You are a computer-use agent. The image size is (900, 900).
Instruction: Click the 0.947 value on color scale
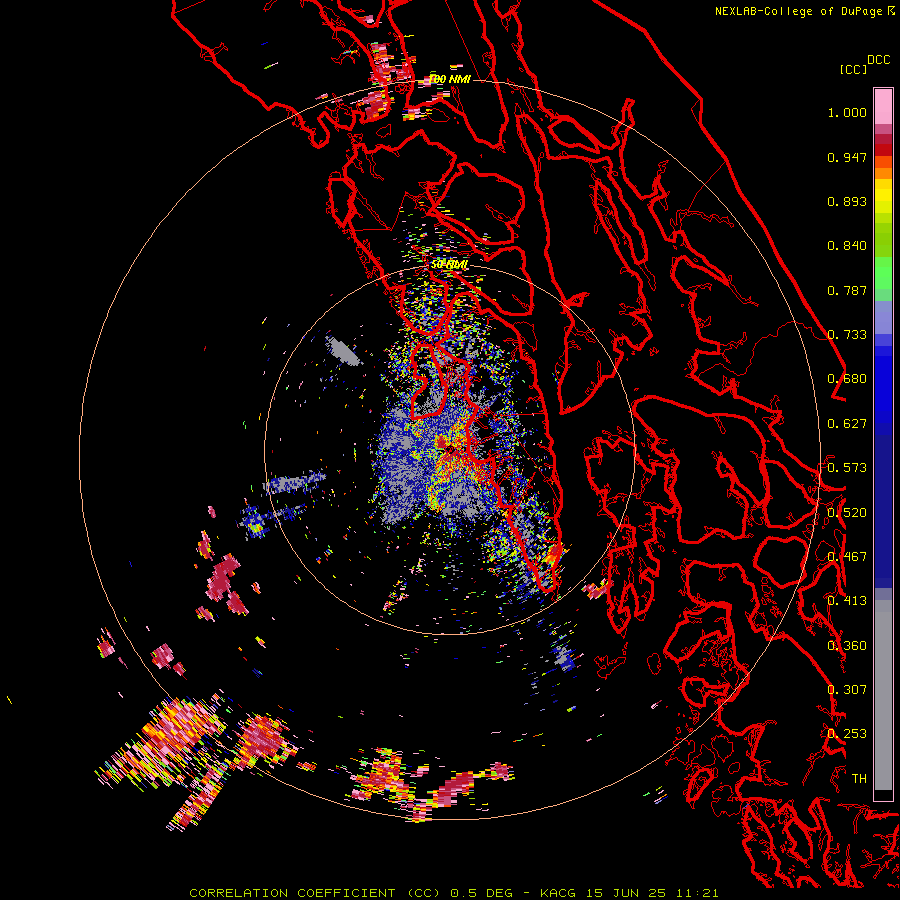(847, 157)
